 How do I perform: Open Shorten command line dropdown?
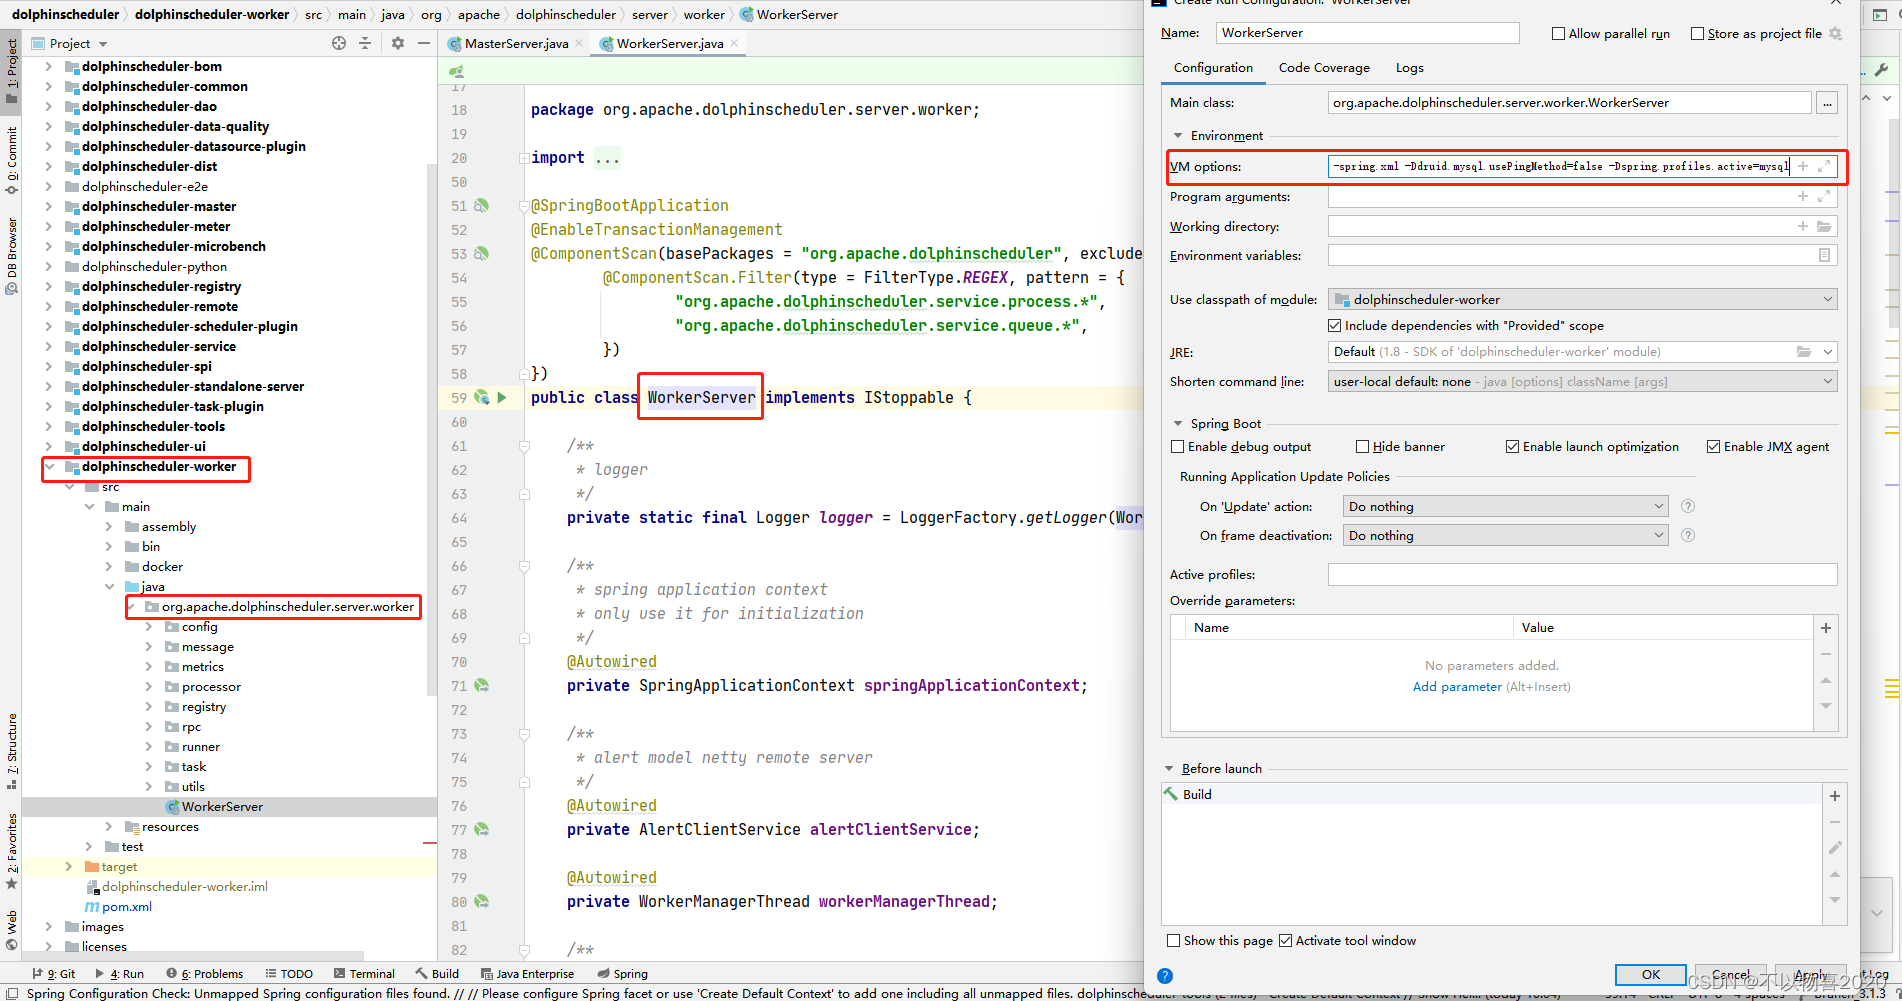pyautogui.click(x=1582, y=381)
